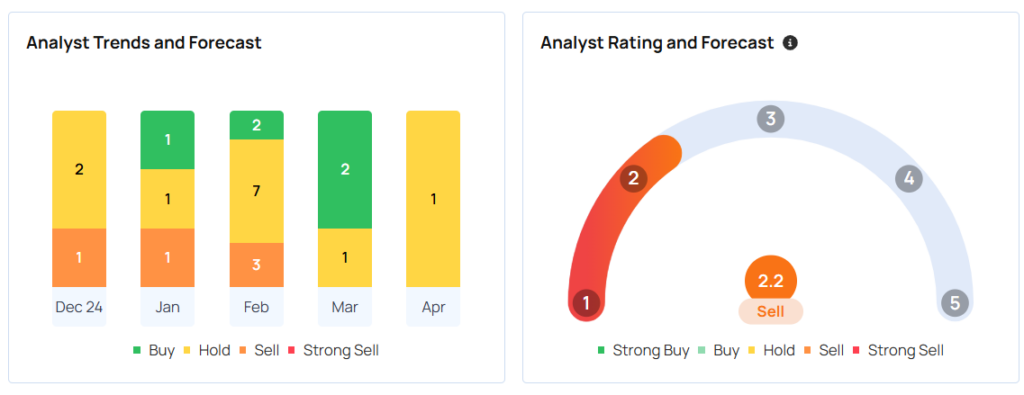The width and height of the screenshot is (1024, 395).
Task: Toggle the Strong Sell legend item in Analyst Trends
Action: (x=334, y=351)
